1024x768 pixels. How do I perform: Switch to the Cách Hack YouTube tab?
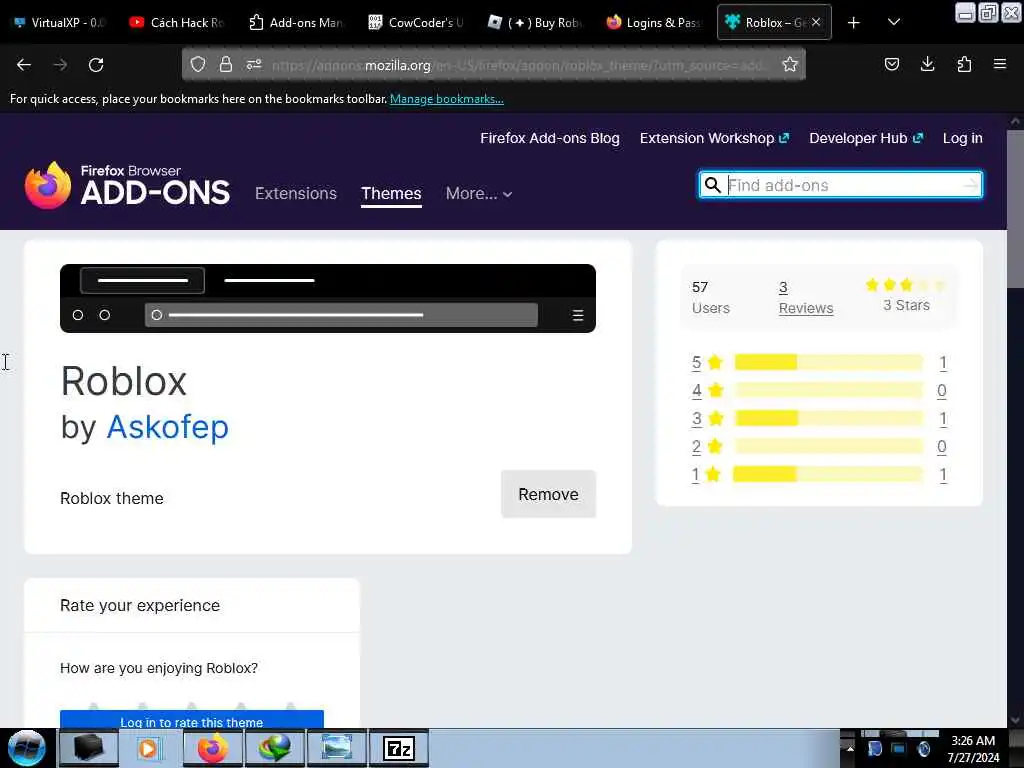point(177,23)
